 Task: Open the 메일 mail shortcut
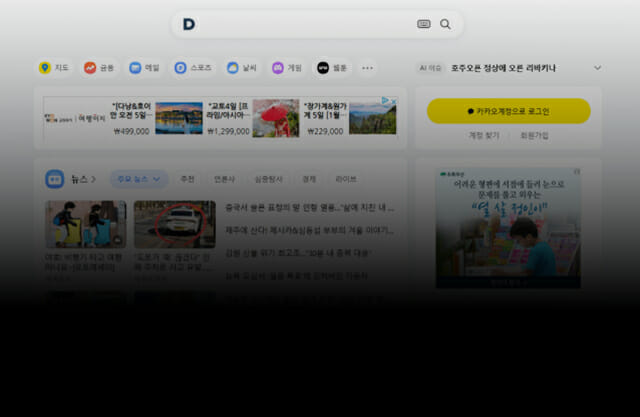[x=144, y=68]
